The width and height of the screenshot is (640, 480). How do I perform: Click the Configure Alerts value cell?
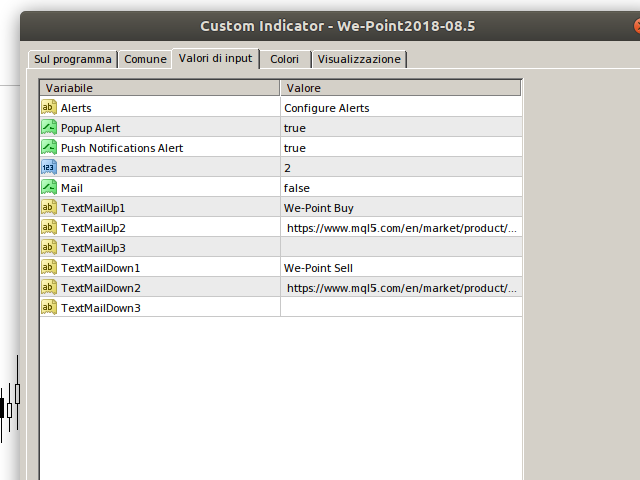click(401, 108)
